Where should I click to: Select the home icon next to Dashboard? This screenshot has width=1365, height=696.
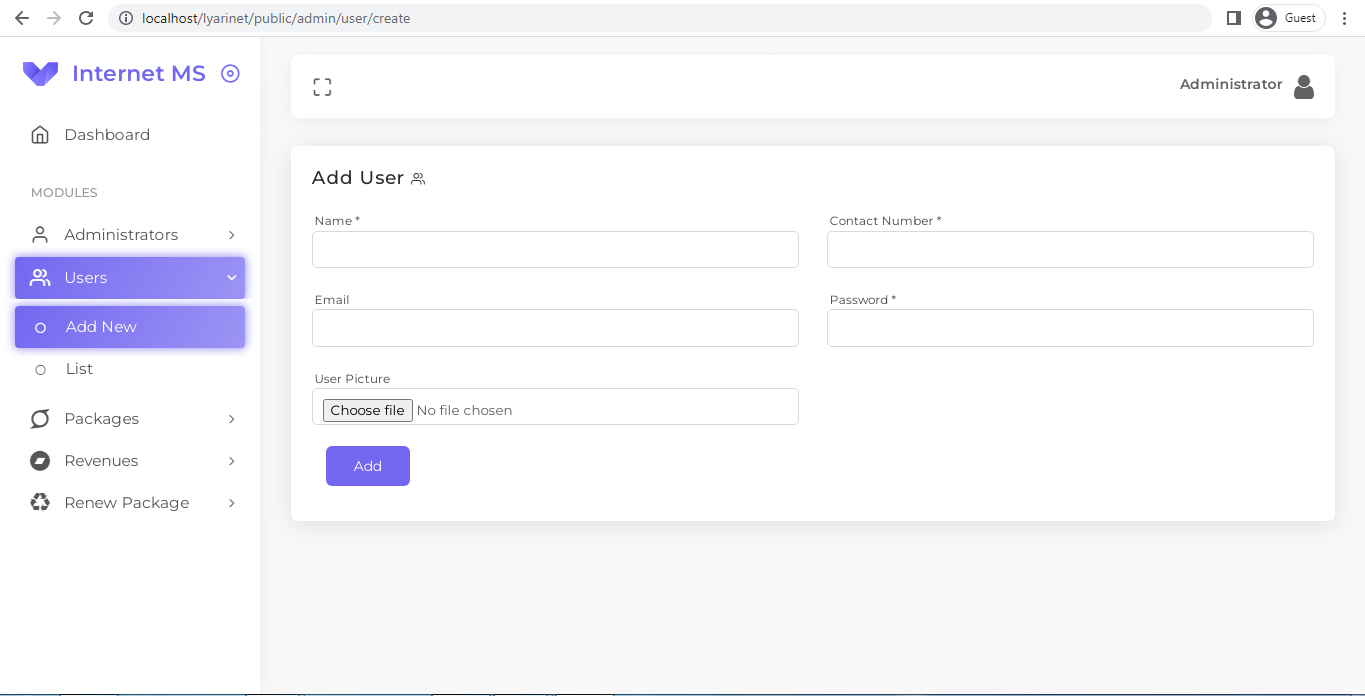(x=40, y=134)
